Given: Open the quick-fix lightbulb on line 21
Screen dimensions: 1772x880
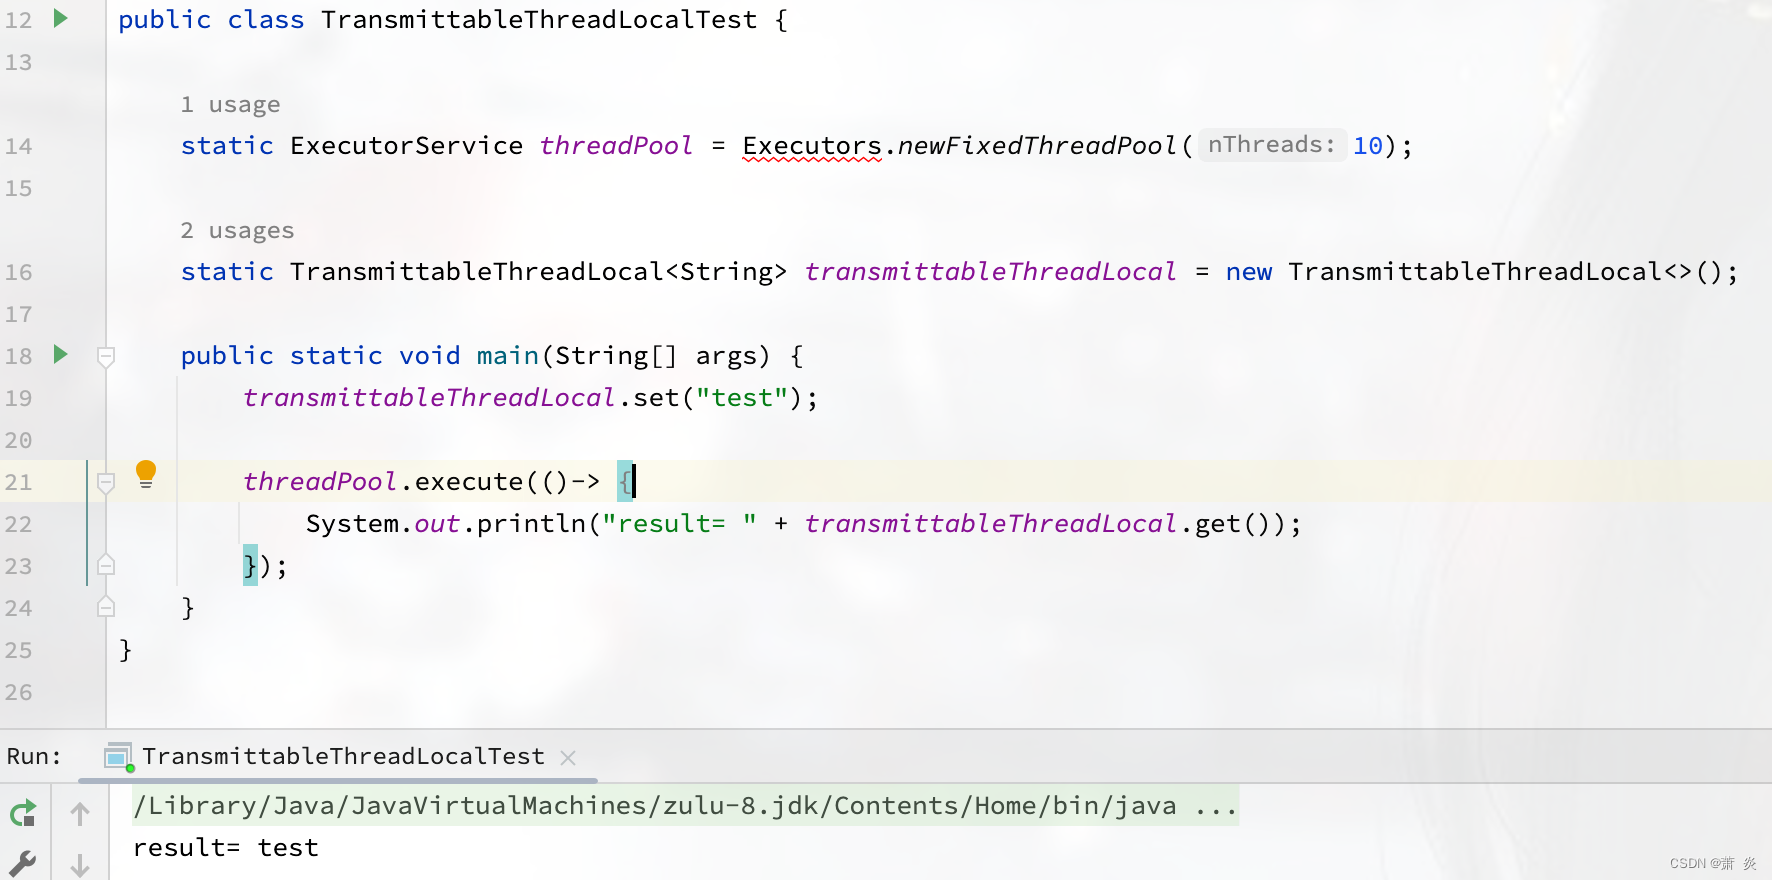Looking at the screenshot, I should 146,474.
